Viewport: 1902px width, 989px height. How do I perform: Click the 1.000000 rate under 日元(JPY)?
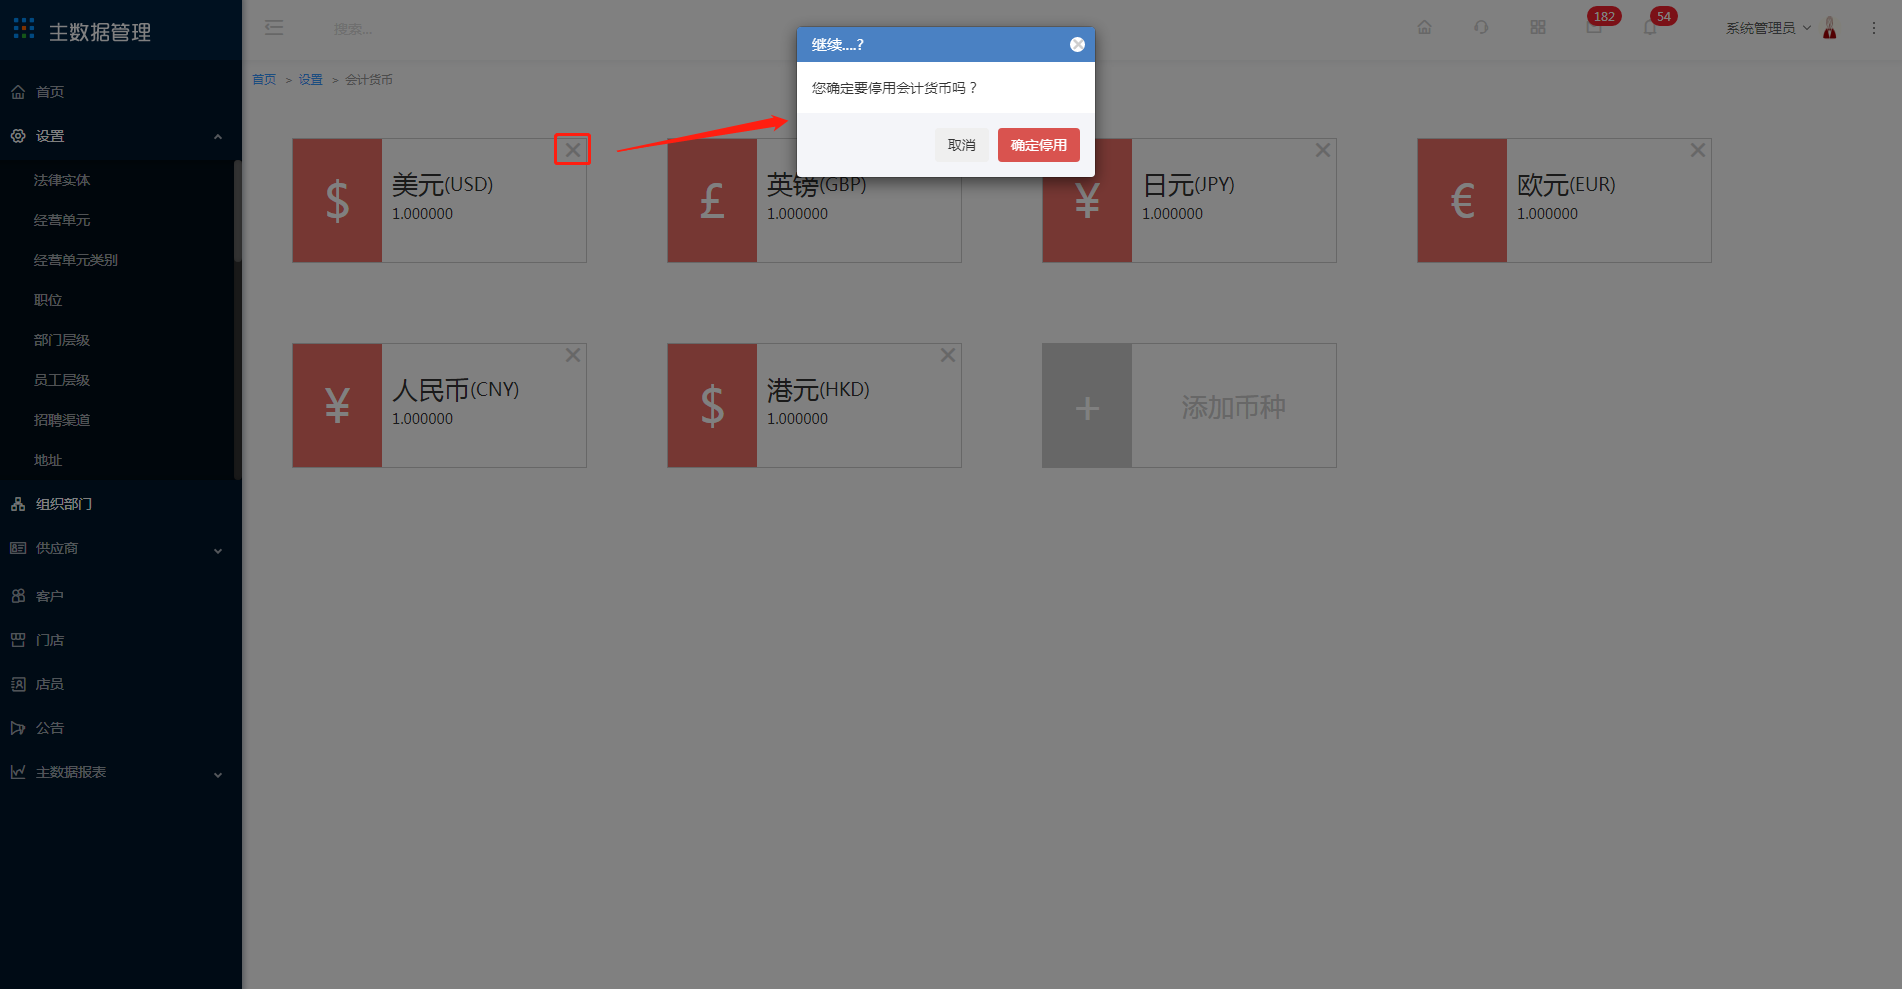pos(1172,214)
